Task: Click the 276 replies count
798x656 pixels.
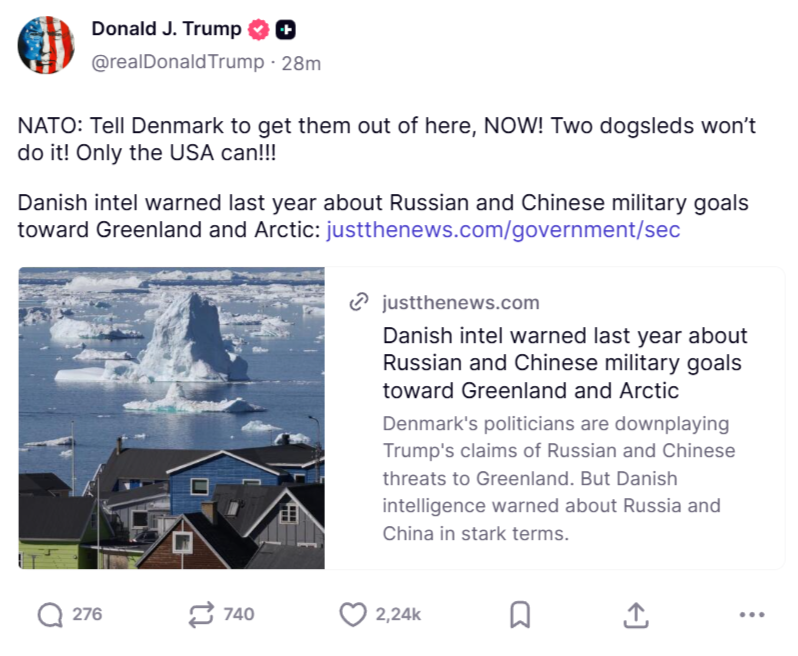Action: (x=87, y=614)
